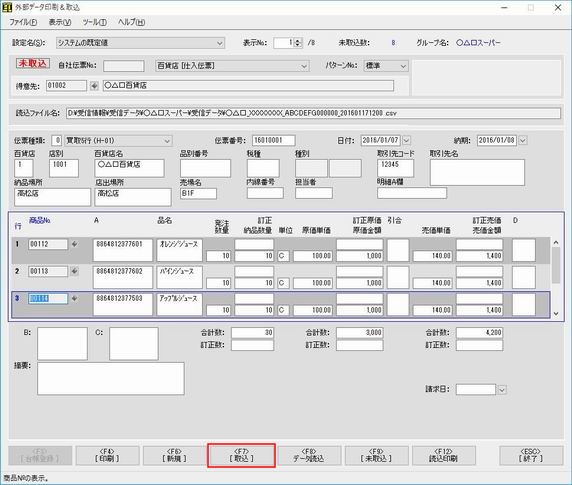Viewport: 572px width, 485px height.
Task: Click the 店別 field 1001
Action: 64,168
